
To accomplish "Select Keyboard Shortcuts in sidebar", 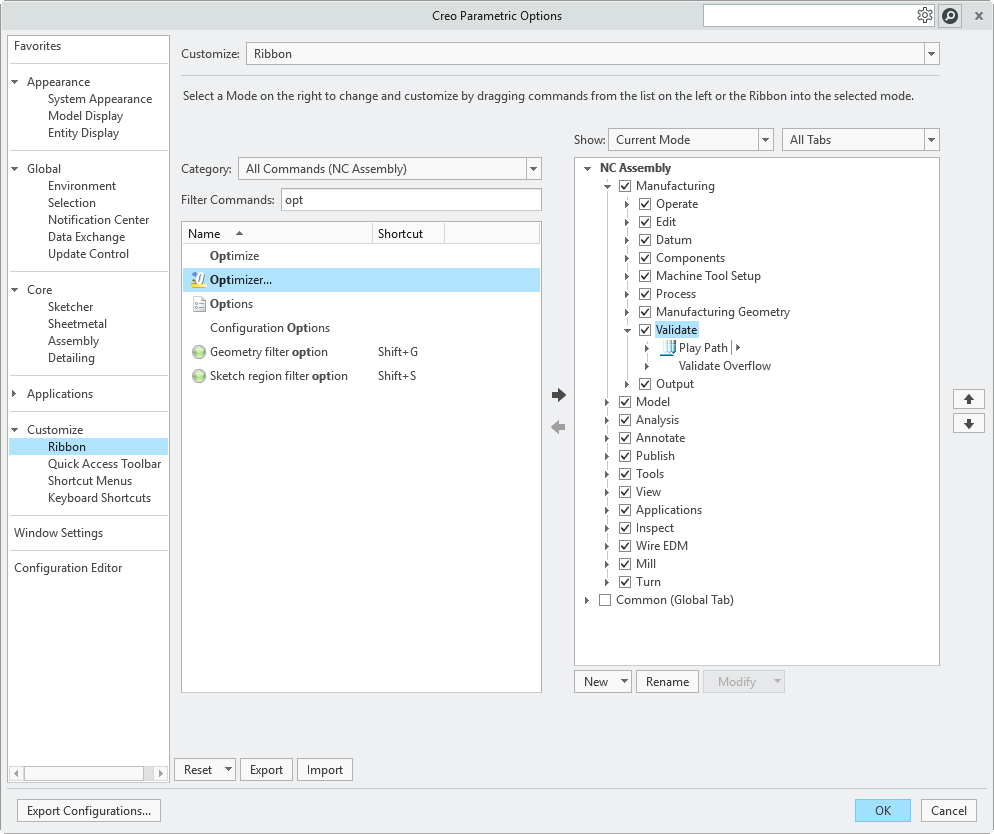I will pyautogui.click(x=100, y=497).
